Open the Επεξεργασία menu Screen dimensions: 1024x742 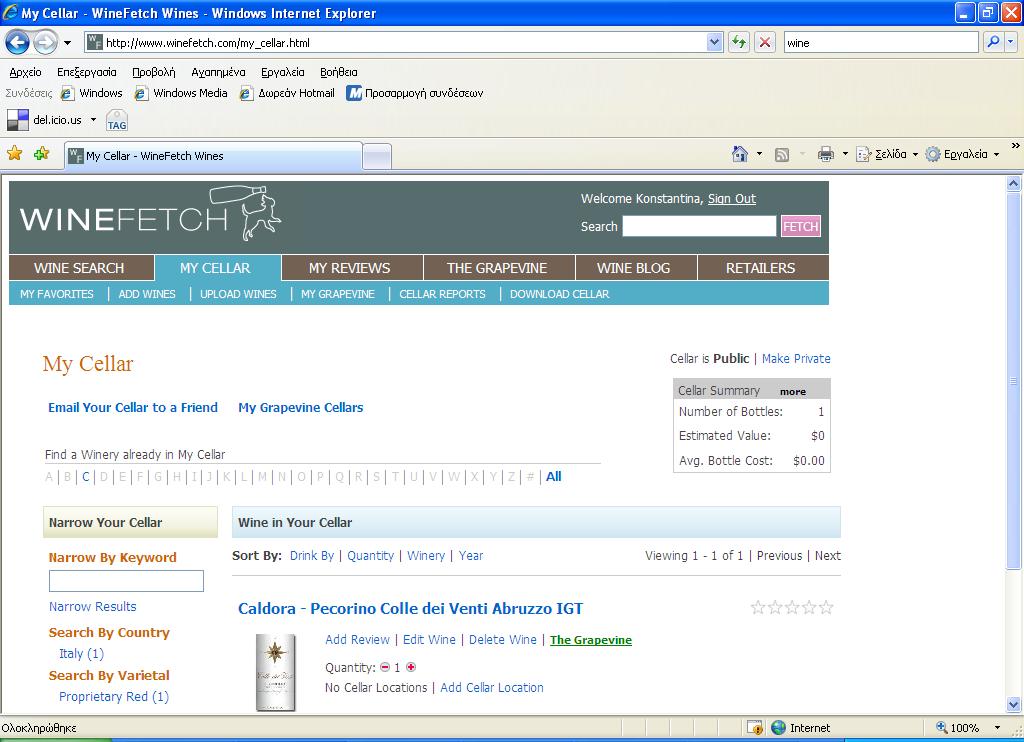coord(87,73)
